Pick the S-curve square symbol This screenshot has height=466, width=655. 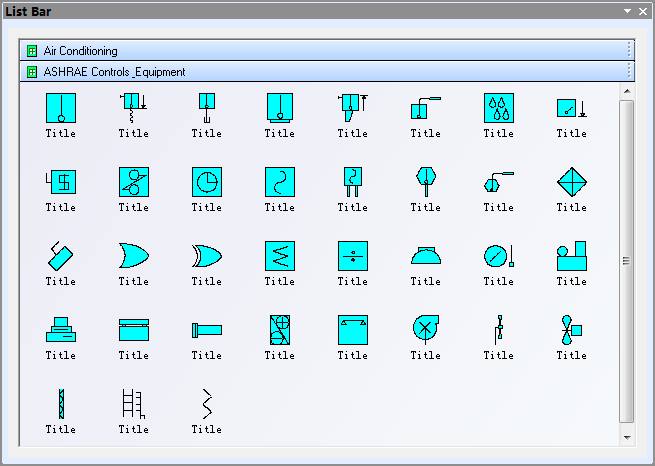(279, 181)
